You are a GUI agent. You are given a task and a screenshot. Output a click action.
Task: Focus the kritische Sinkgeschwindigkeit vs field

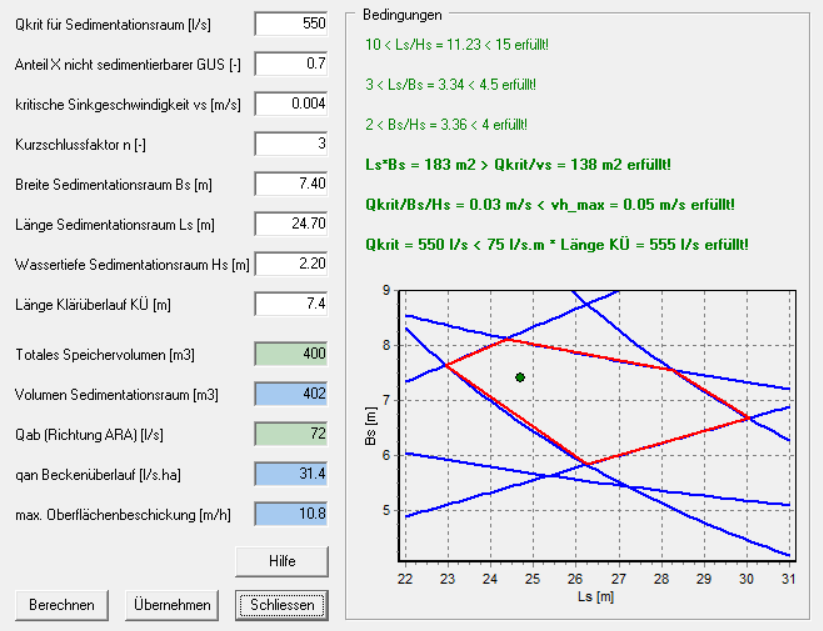[x=291, y=104]
